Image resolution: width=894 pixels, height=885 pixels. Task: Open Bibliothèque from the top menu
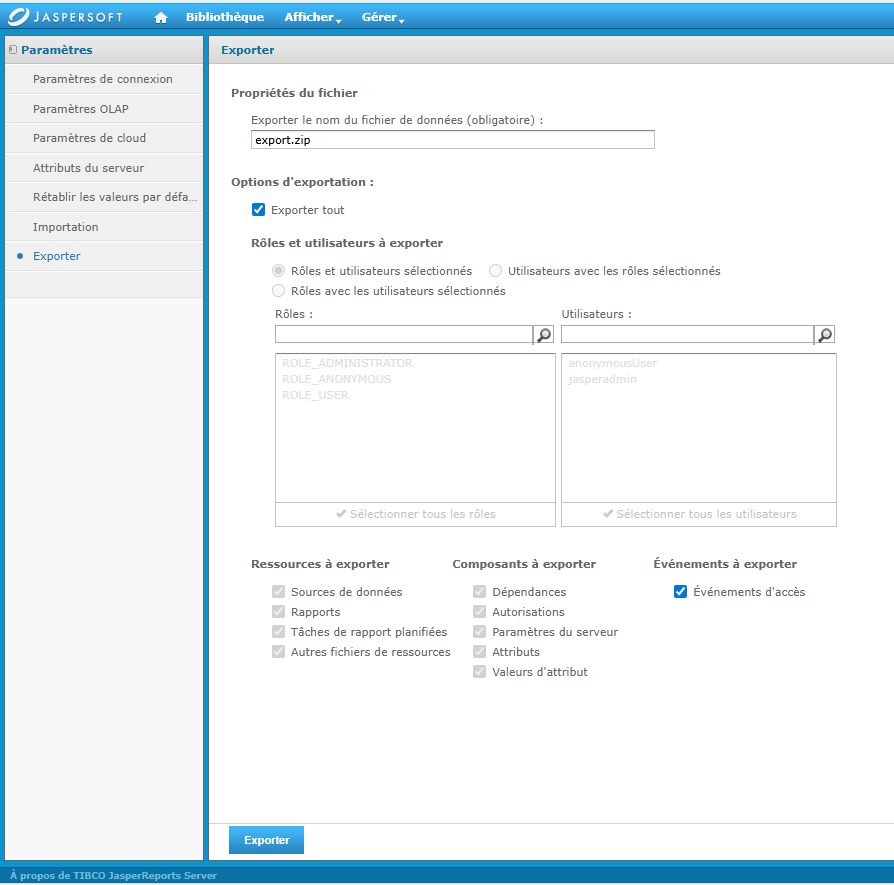pyautogui.click(x=224, y=17)
